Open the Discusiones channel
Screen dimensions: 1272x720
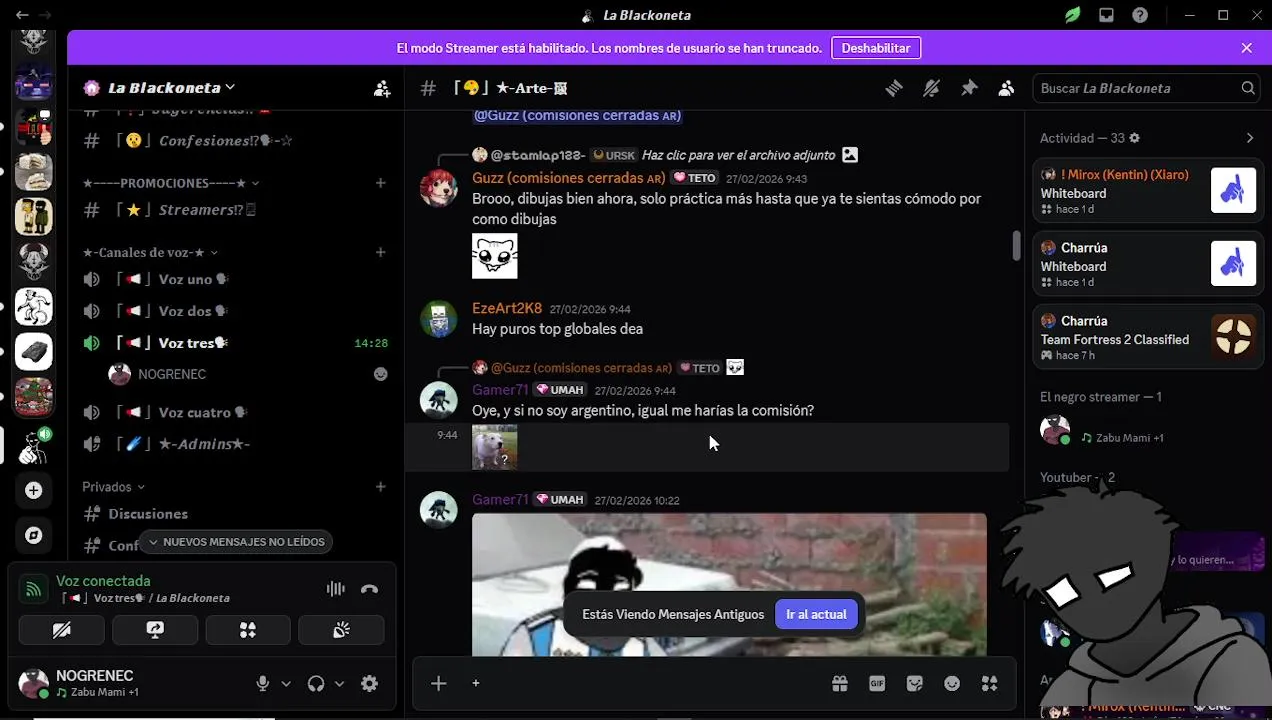point(235,513)
